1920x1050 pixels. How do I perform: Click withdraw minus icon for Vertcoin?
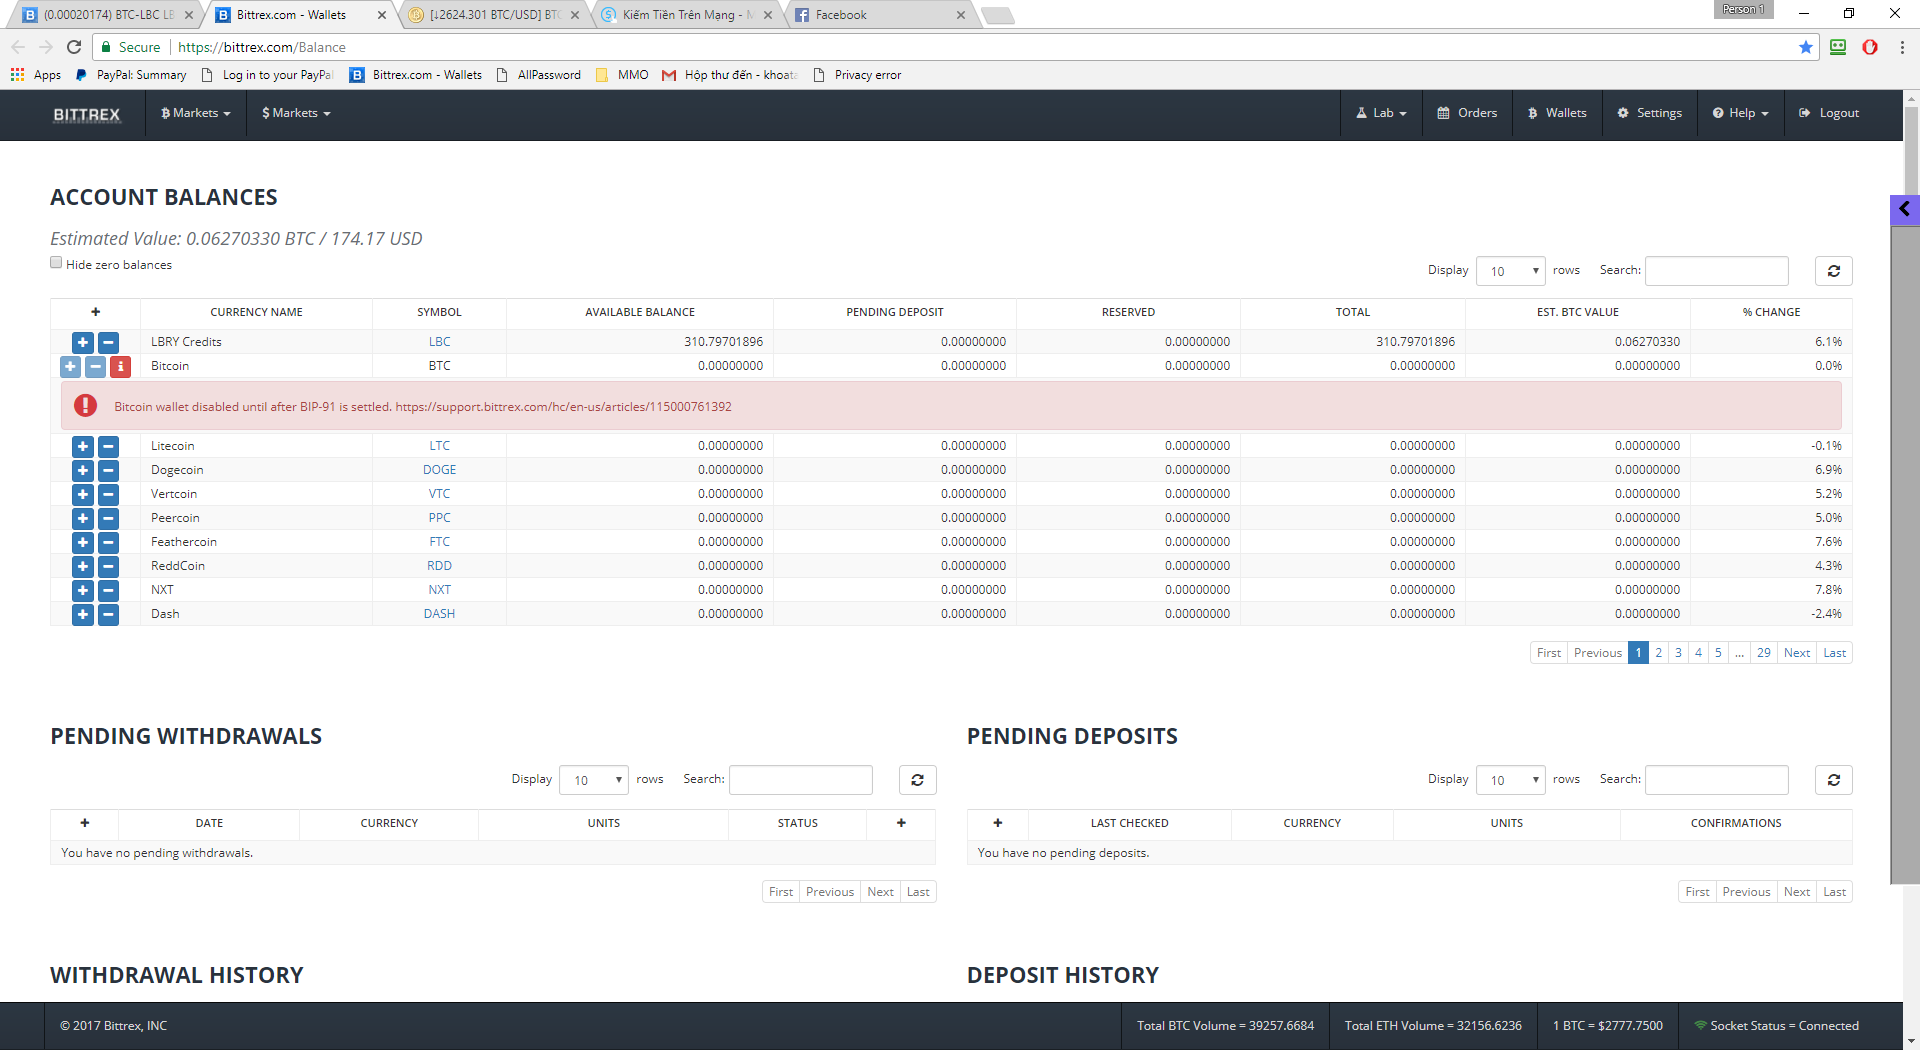108,494
